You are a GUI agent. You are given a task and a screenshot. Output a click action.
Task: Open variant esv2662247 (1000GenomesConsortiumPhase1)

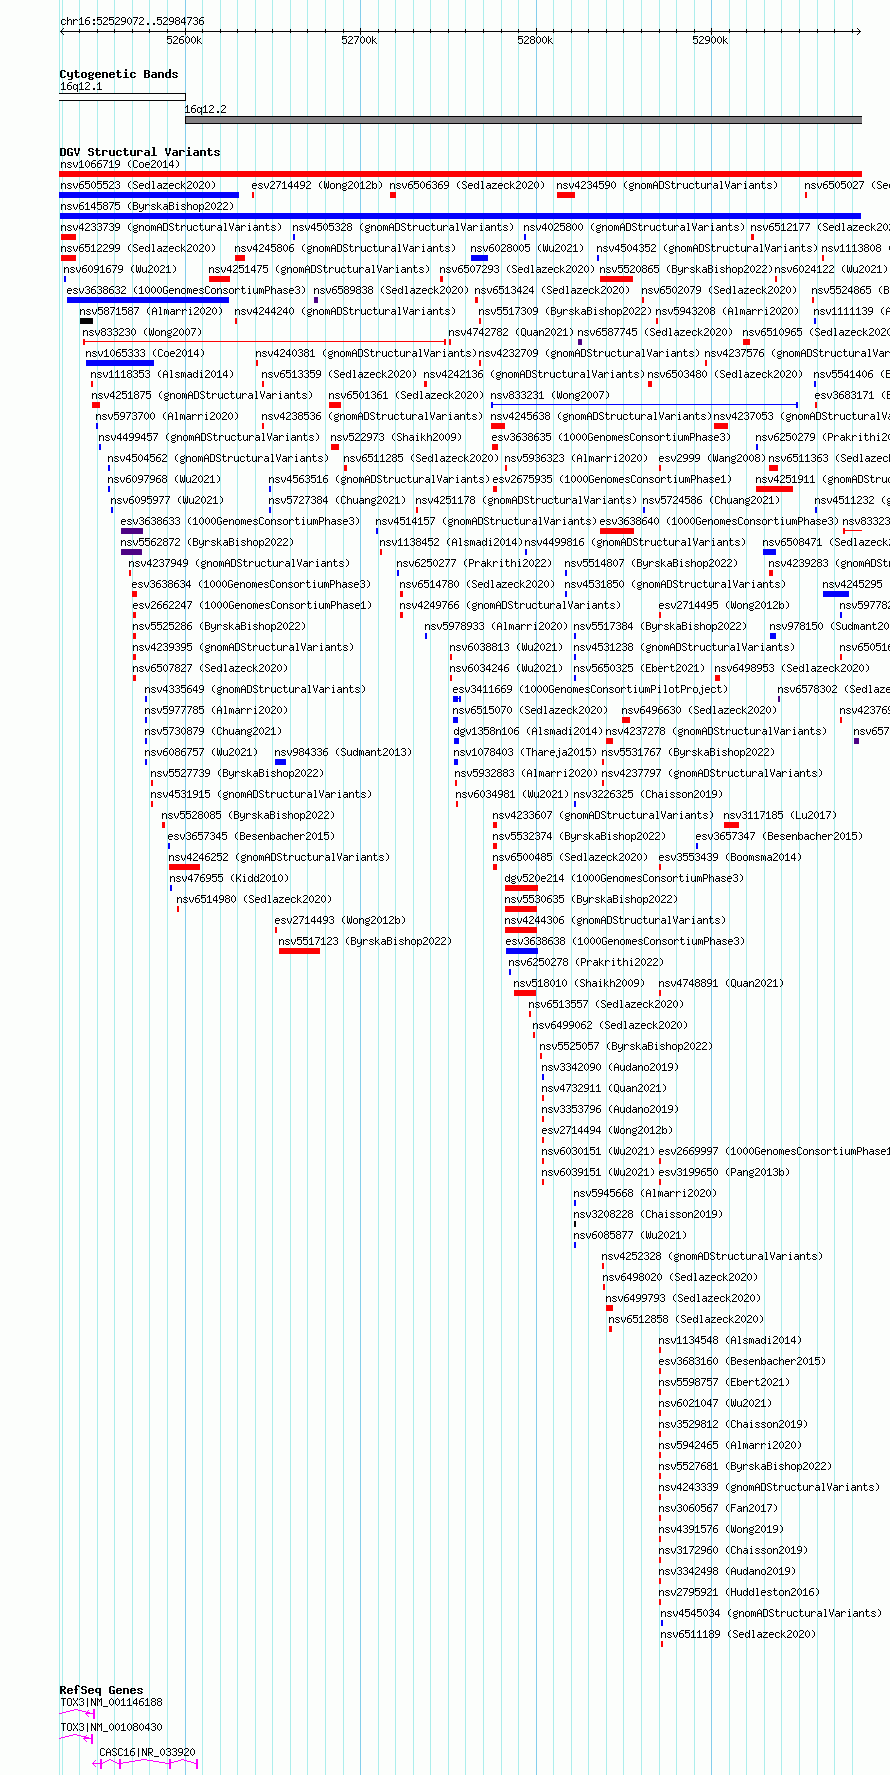click(x=252, y=605)
